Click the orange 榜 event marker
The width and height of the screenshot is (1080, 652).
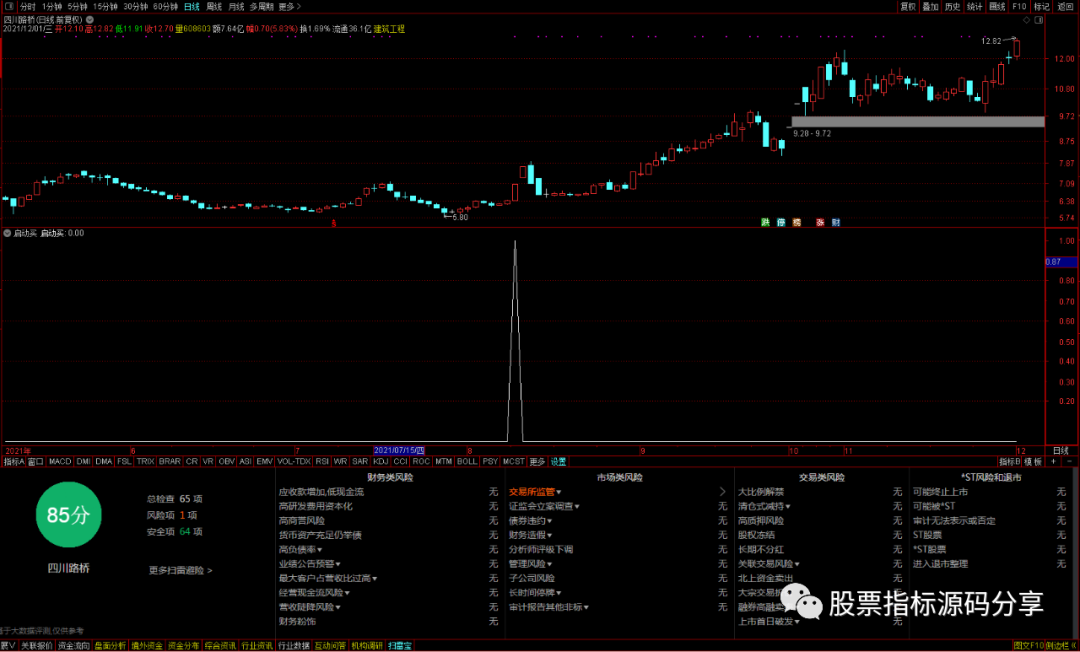point(797,222)
